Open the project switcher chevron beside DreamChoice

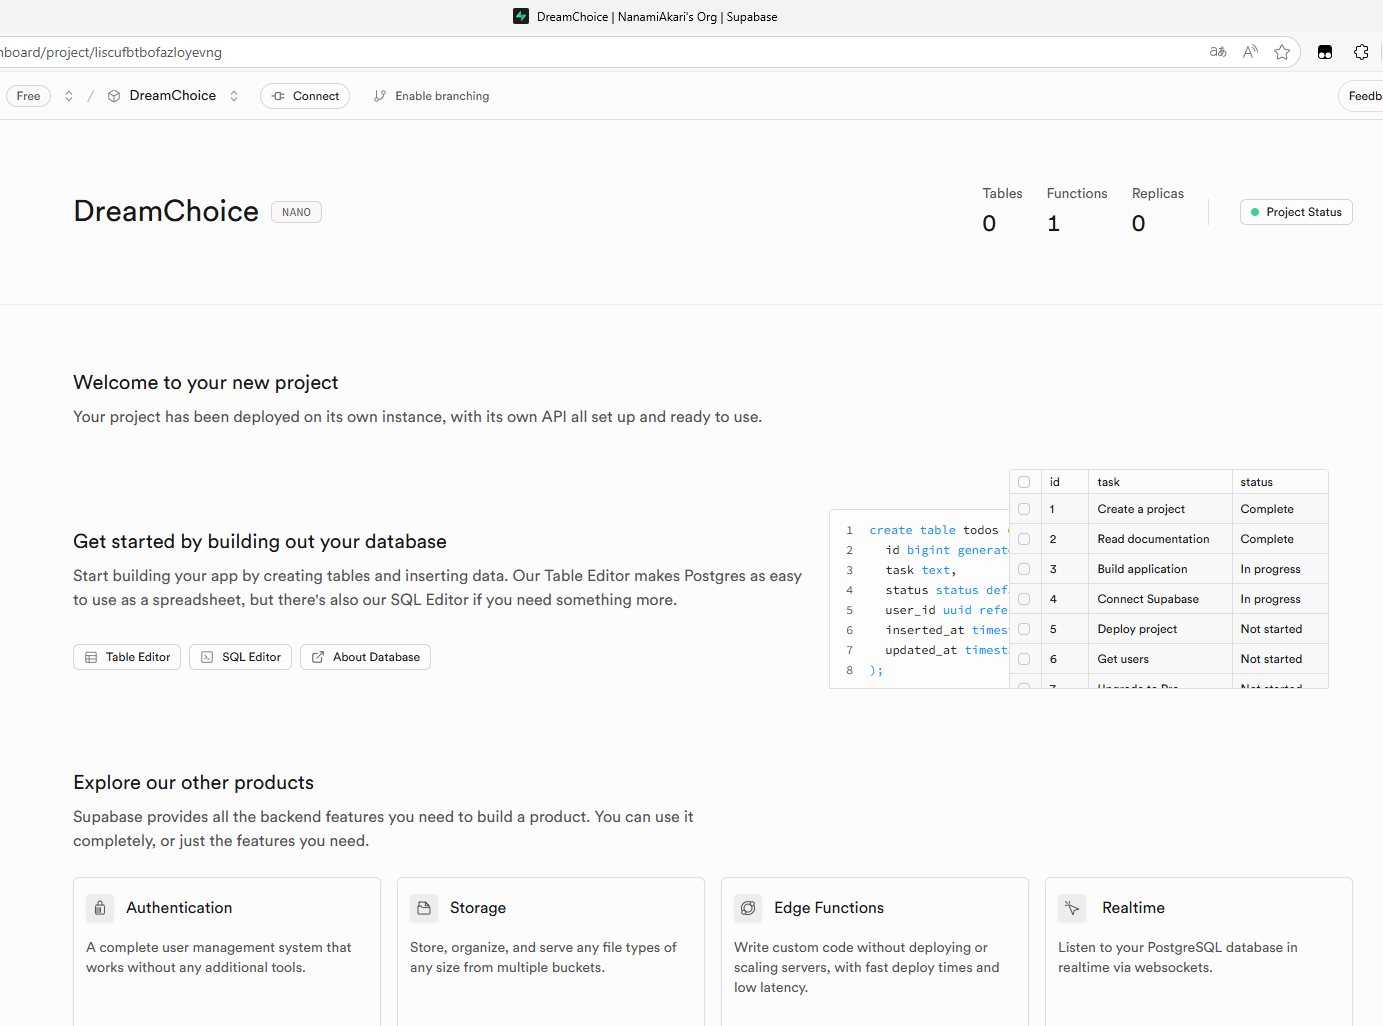coord(234,96)
